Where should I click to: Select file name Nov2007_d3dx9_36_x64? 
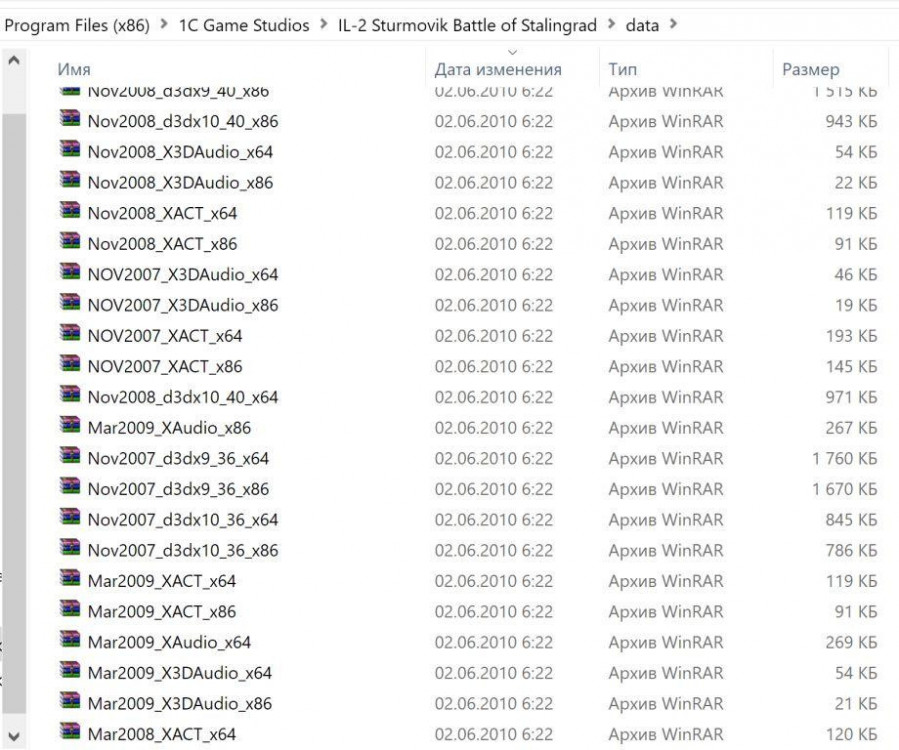pyautogui.click(x=178, y=459)
